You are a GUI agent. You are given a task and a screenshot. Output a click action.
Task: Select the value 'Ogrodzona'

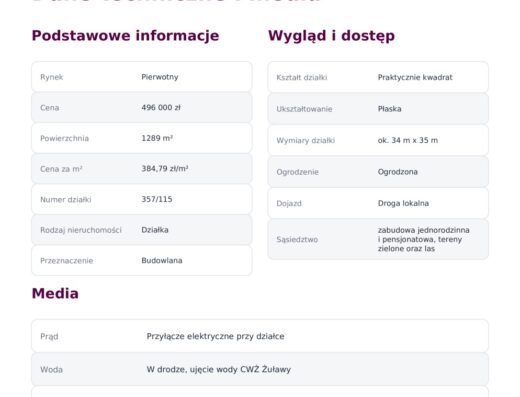coord(397,172)
